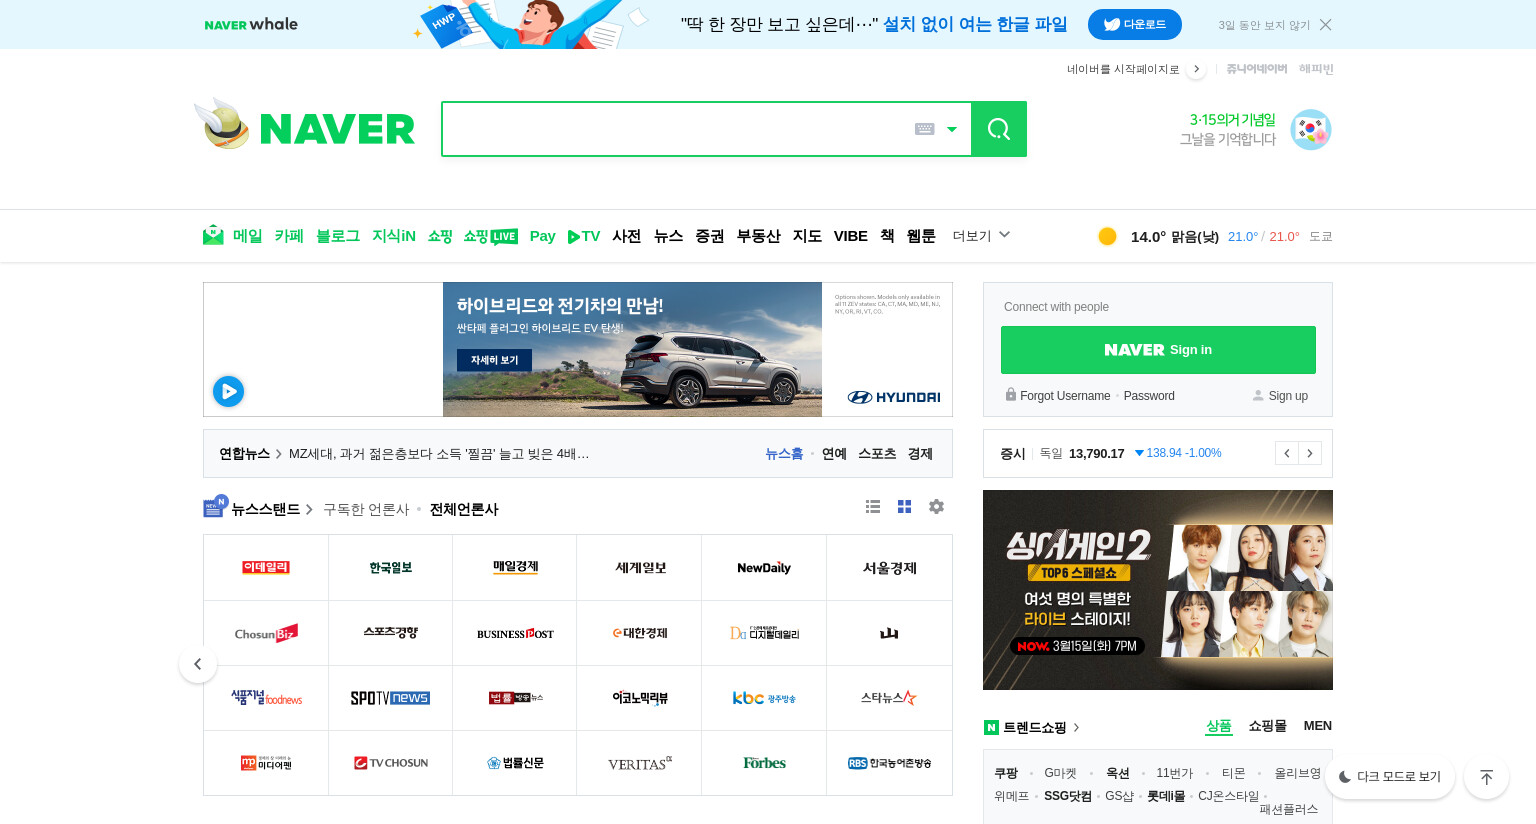Show next stock index arrow
Image resolution: width=1536 pixels, height=824 pixels.
1310,453
